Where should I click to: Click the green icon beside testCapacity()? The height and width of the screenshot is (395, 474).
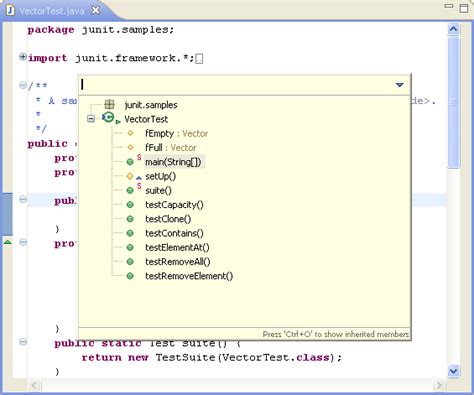pos(130,205)
